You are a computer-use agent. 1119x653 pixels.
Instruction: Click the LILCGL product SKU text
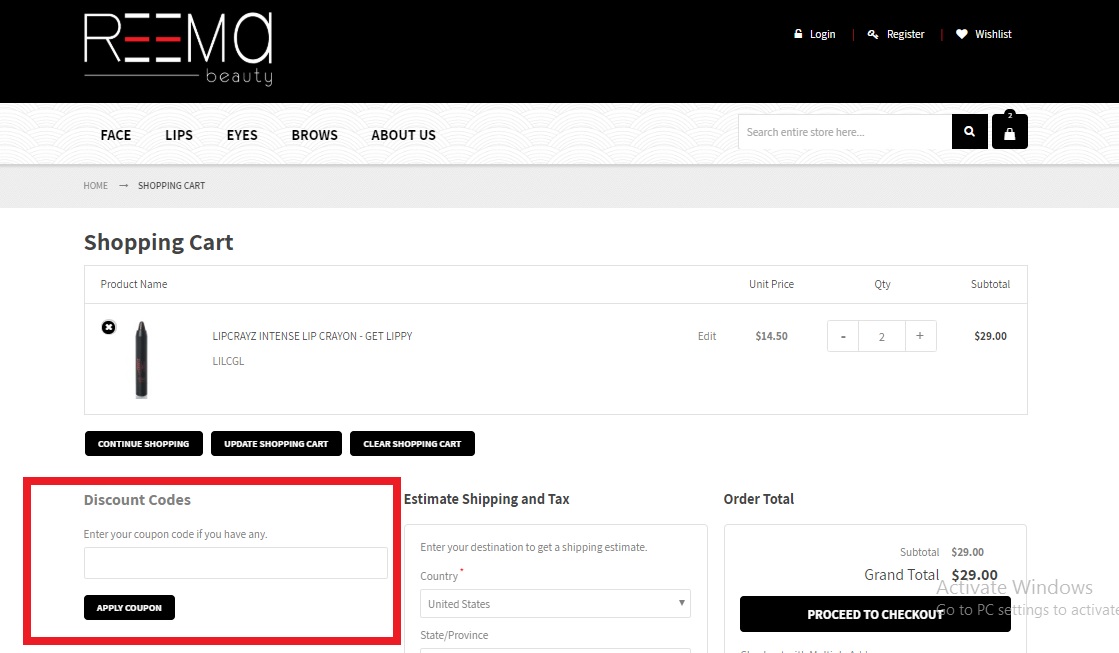click(228, 361)
